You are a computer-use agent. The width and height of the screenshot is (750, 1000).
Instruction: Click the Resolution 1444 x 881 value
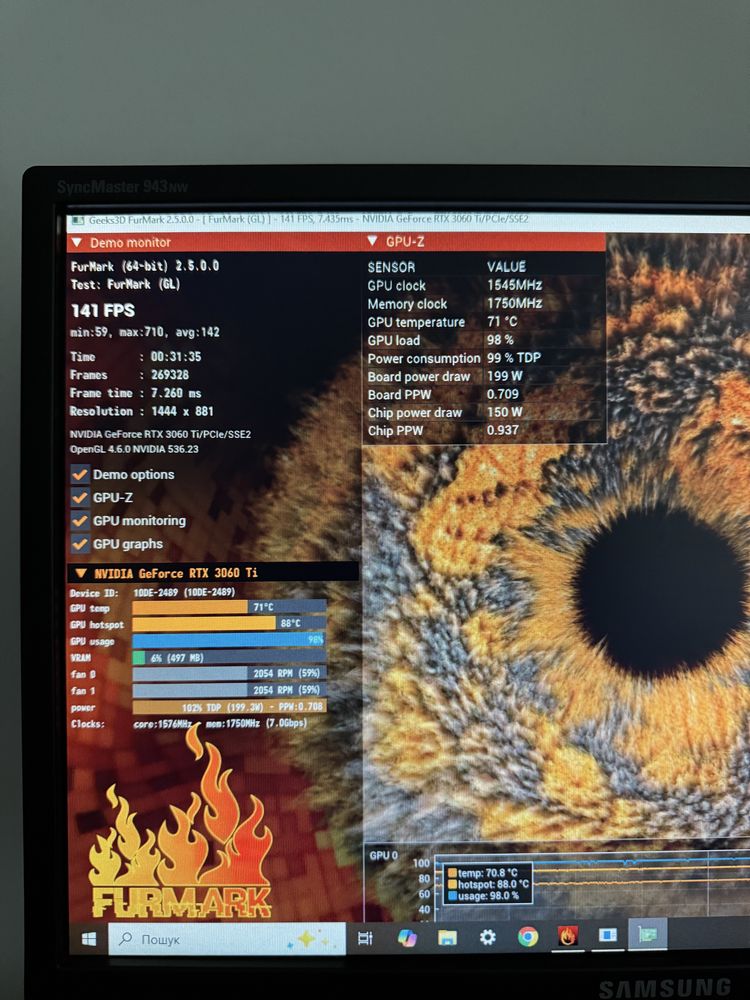(x=182, y=411)
